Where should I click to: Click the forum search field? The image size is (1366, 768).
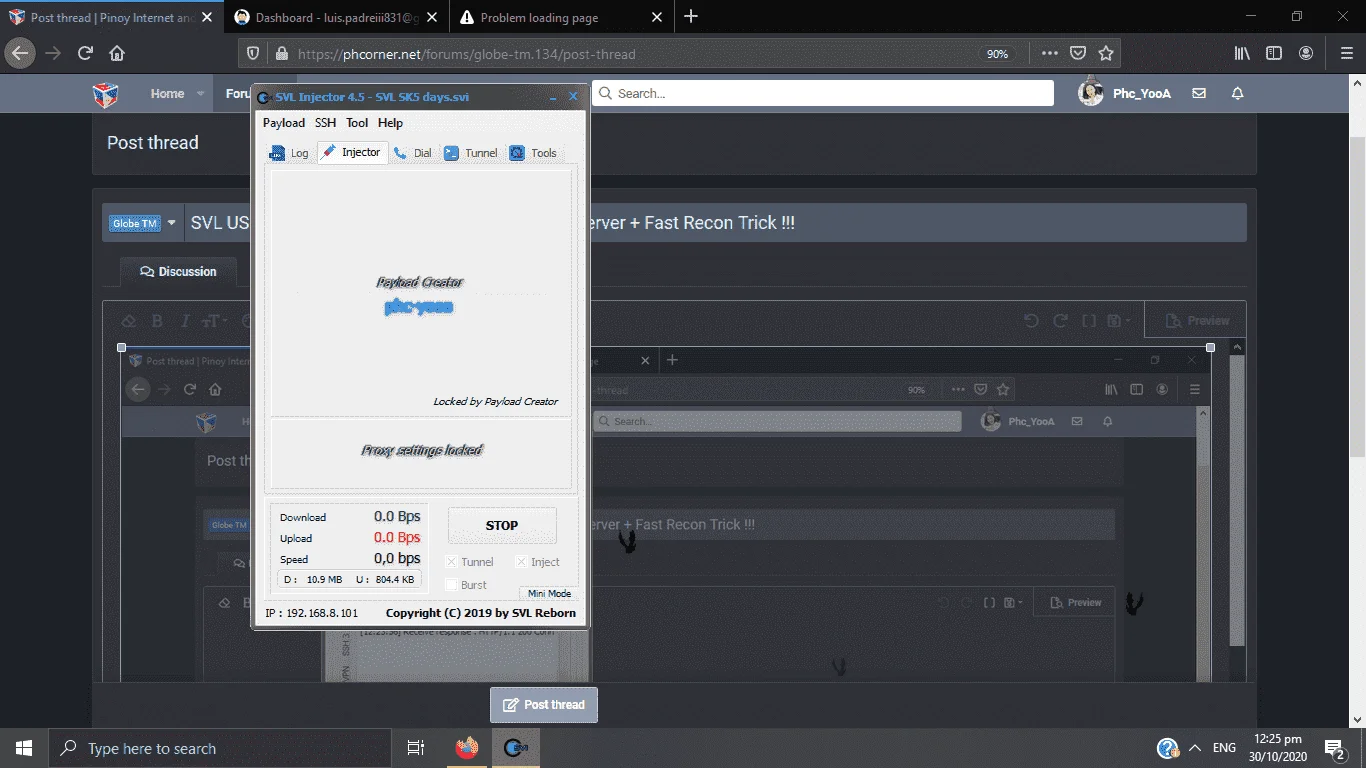(823, 93)
